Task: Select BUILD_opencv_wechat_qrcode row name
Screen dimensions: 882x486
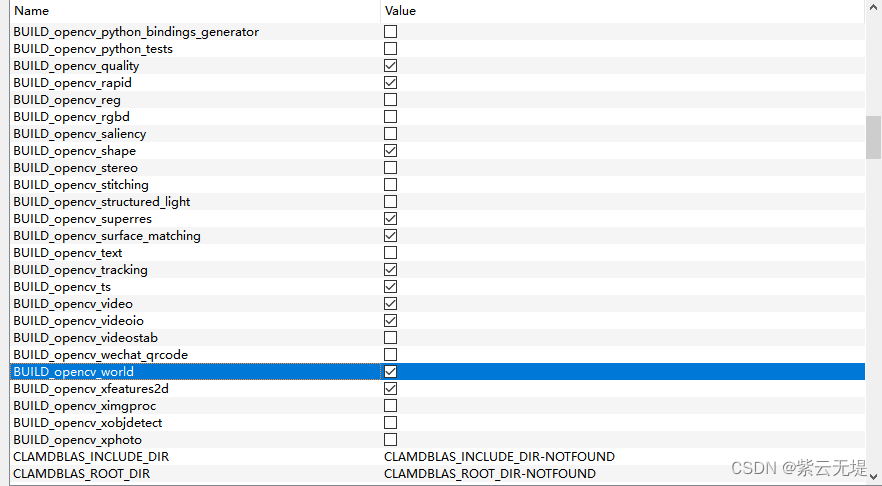Action: (101, 355)
